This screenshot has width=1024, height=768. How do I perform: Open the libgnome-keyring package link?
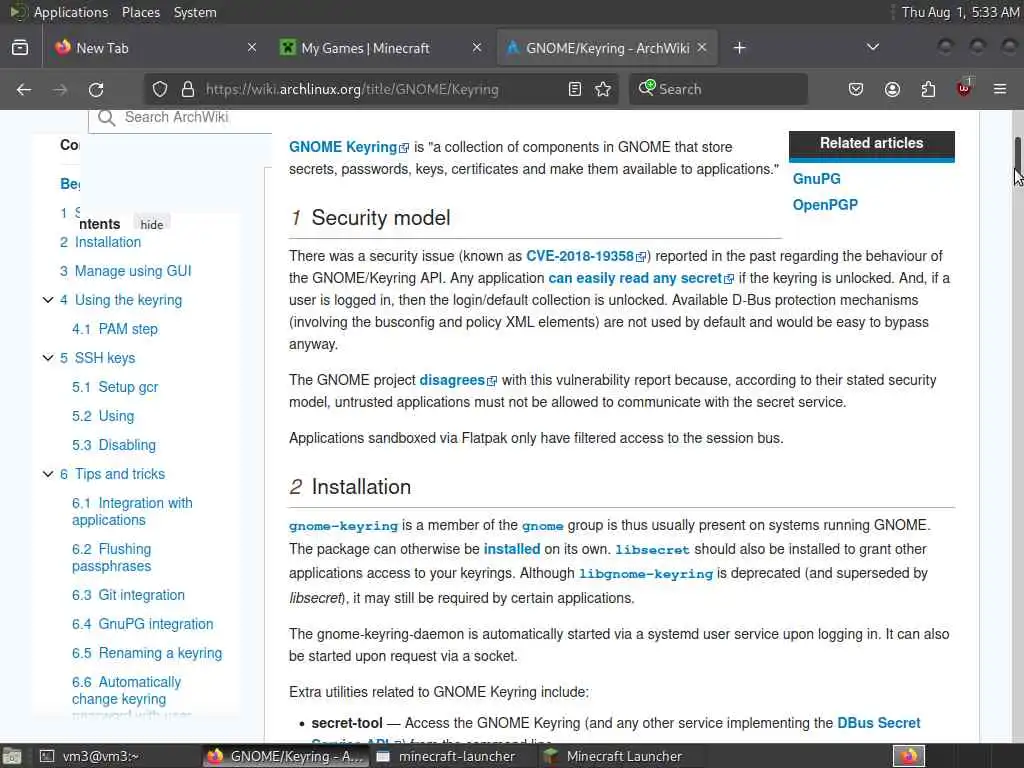[x=645, y=573]
